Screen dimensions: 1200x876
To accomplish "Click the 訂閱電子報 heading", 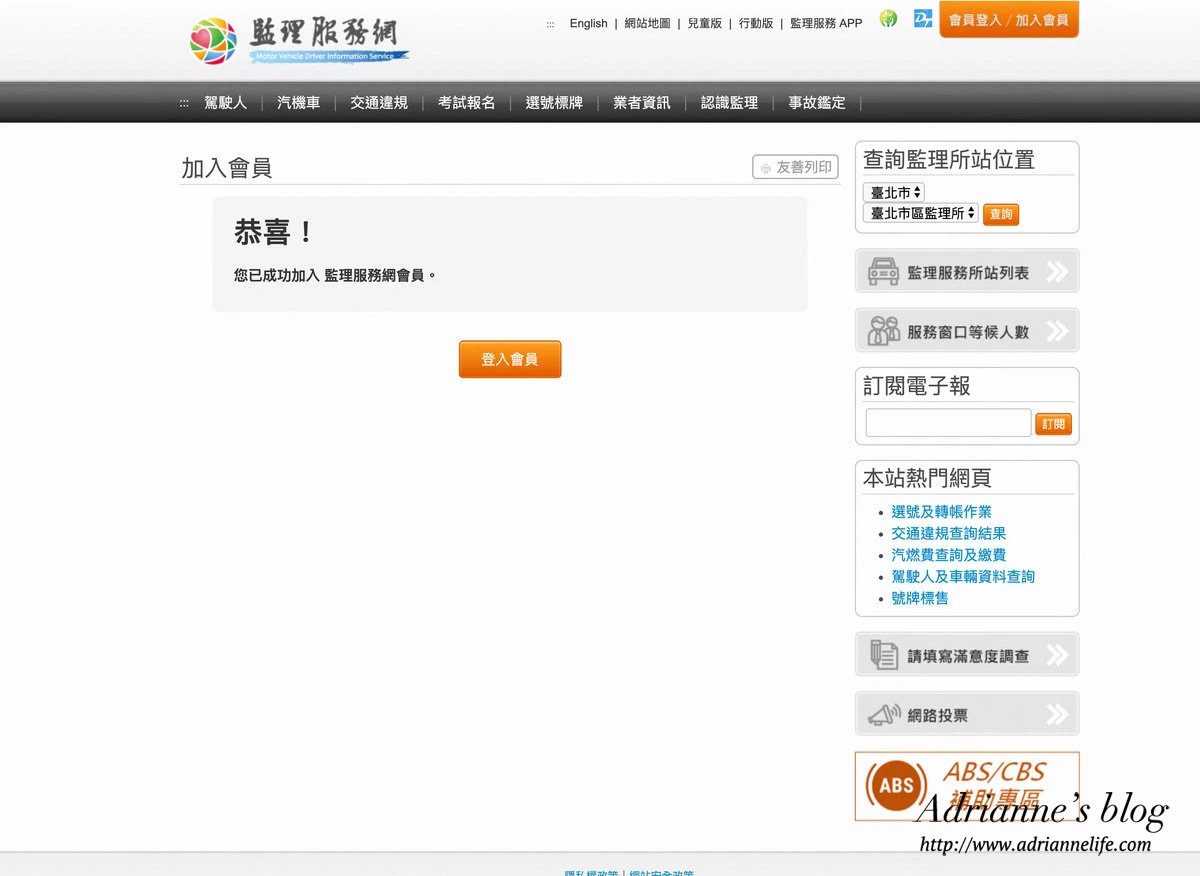I will pyautogui.click(x=917, y=386).
